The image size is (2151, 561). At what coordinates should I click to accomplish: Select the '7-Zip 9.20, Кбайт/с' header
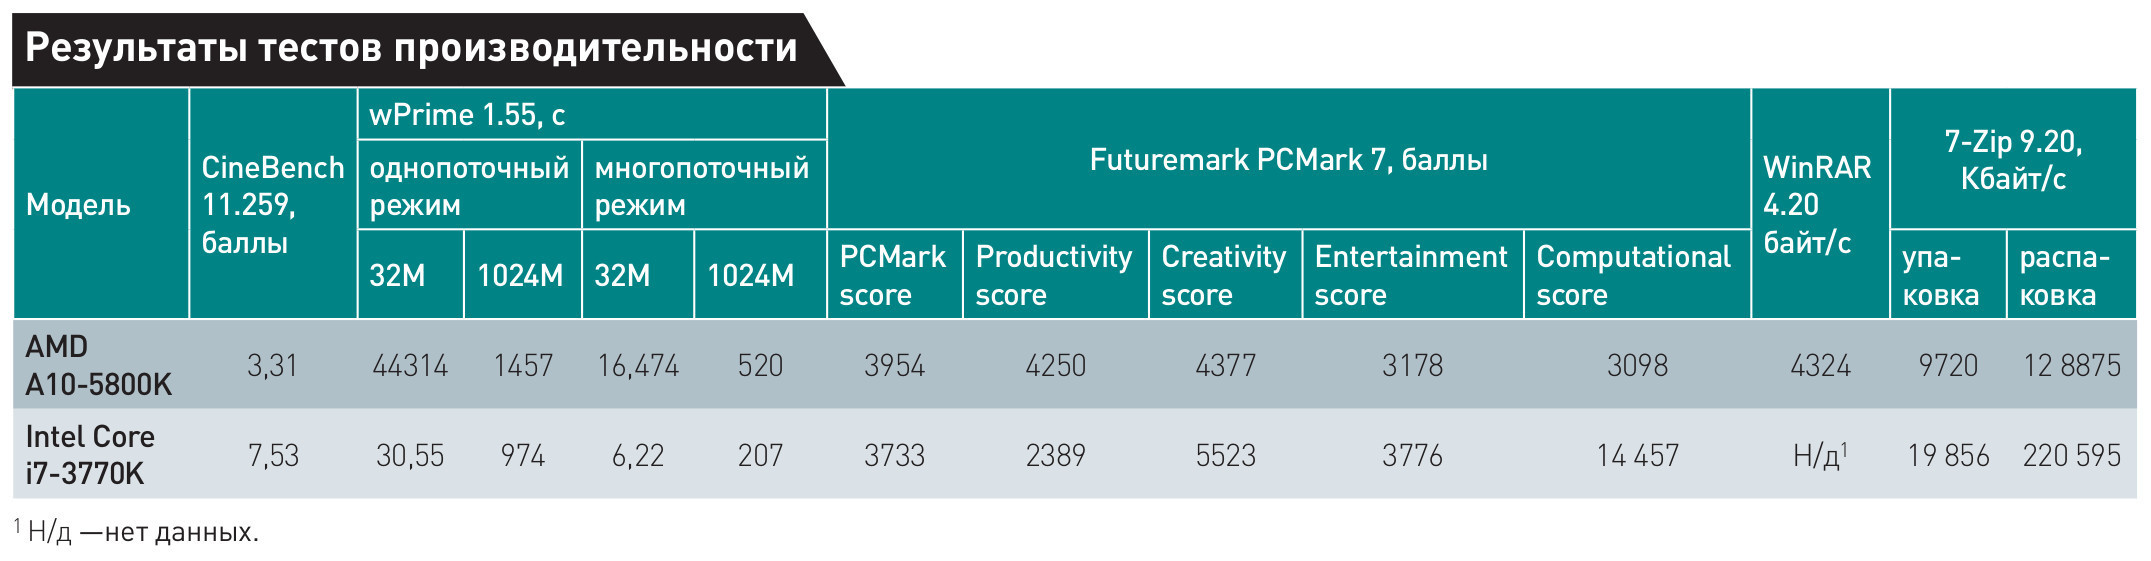pyautogui.click(x=2012, y=160)
